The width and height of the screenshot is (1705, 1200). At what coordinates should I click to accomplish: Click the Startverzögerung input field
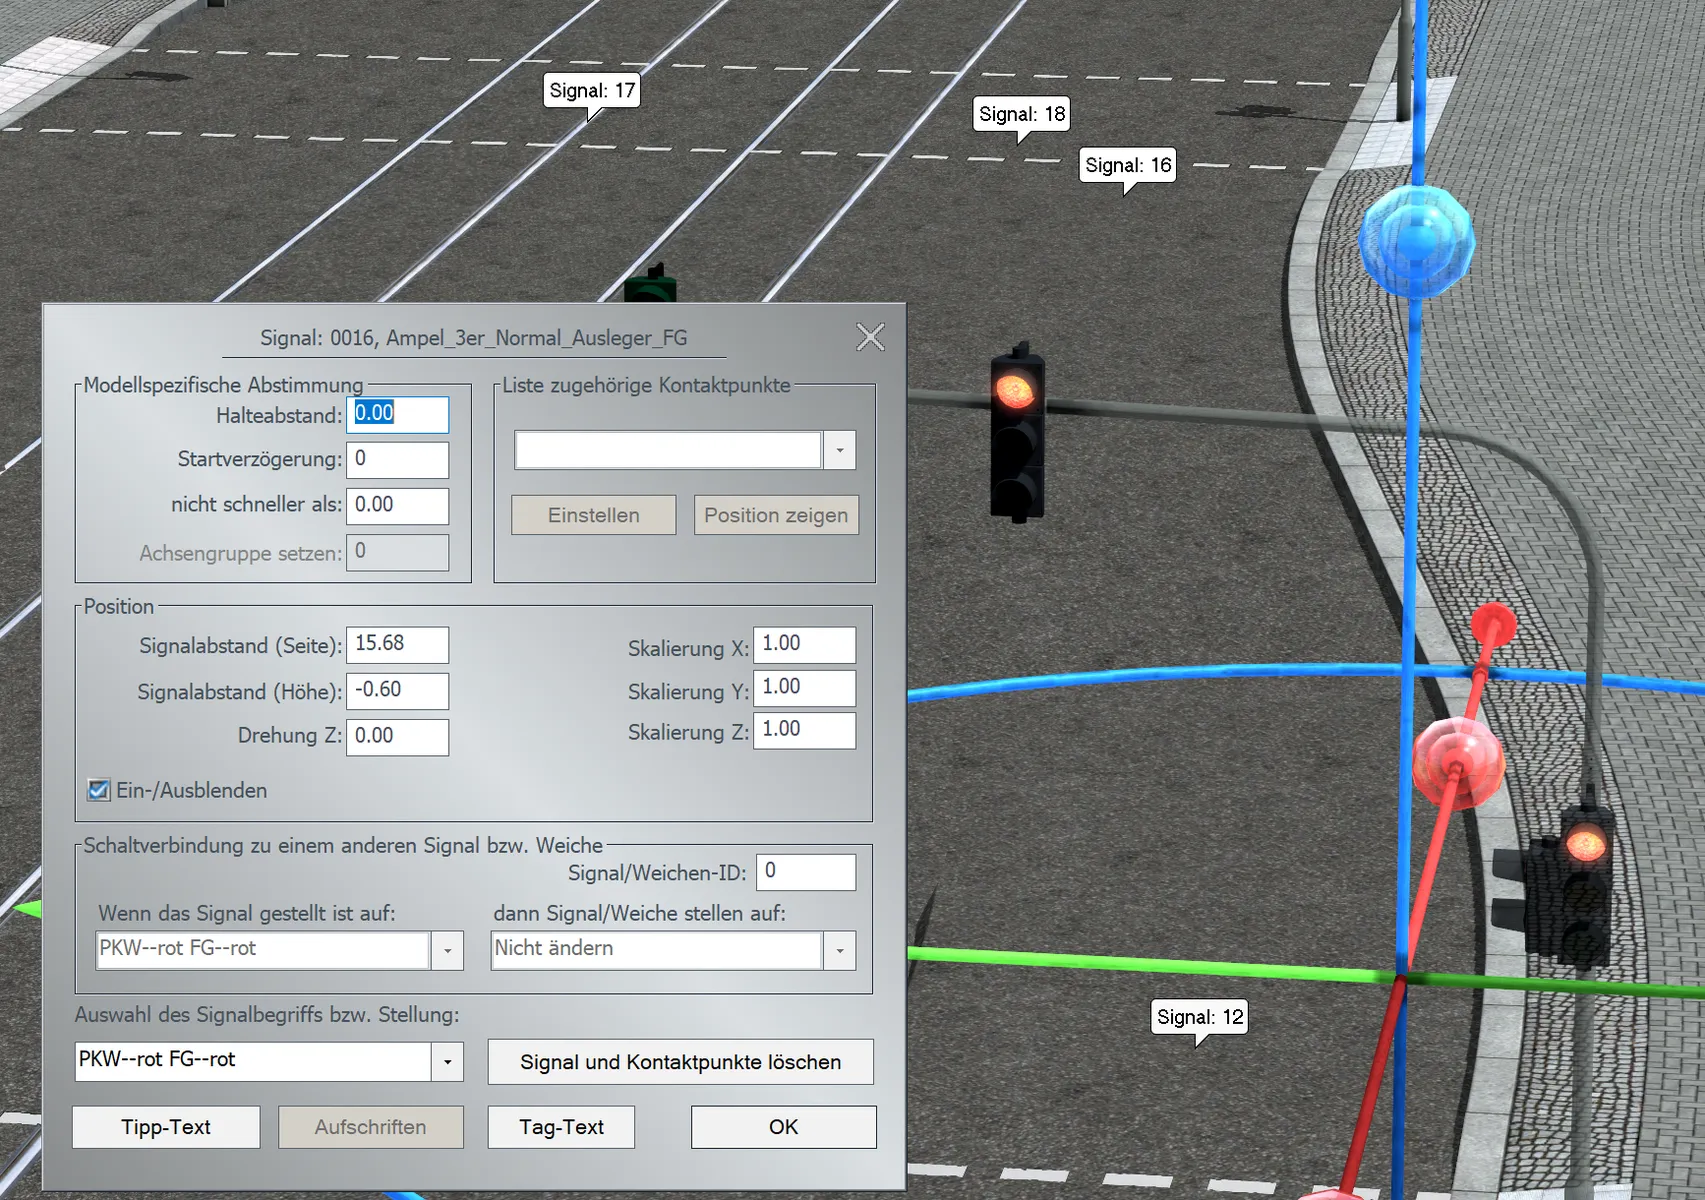[x=397, y=460]
